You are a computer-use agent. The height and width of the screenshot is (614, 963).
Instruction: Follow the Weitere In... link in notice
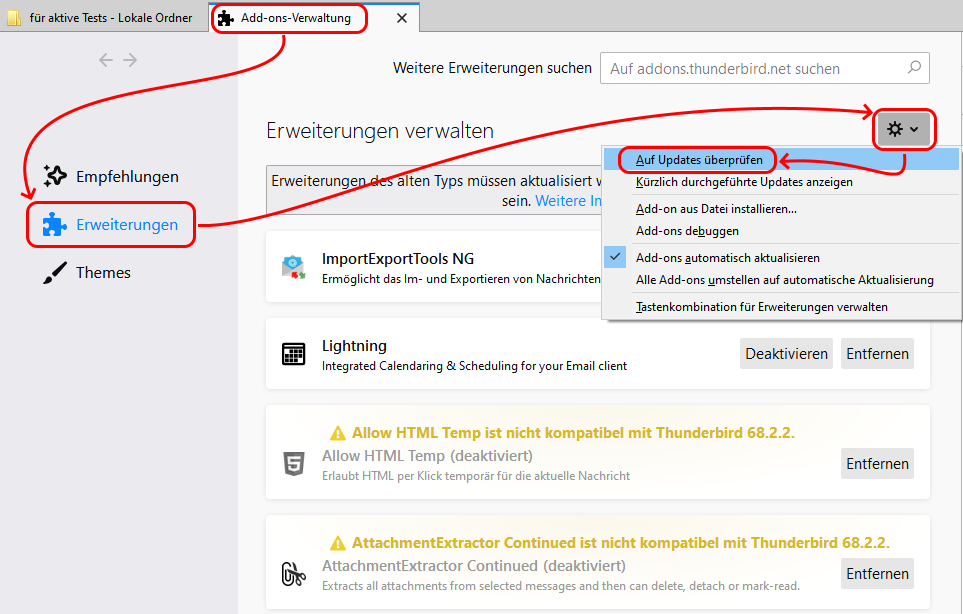pos(568,201)
